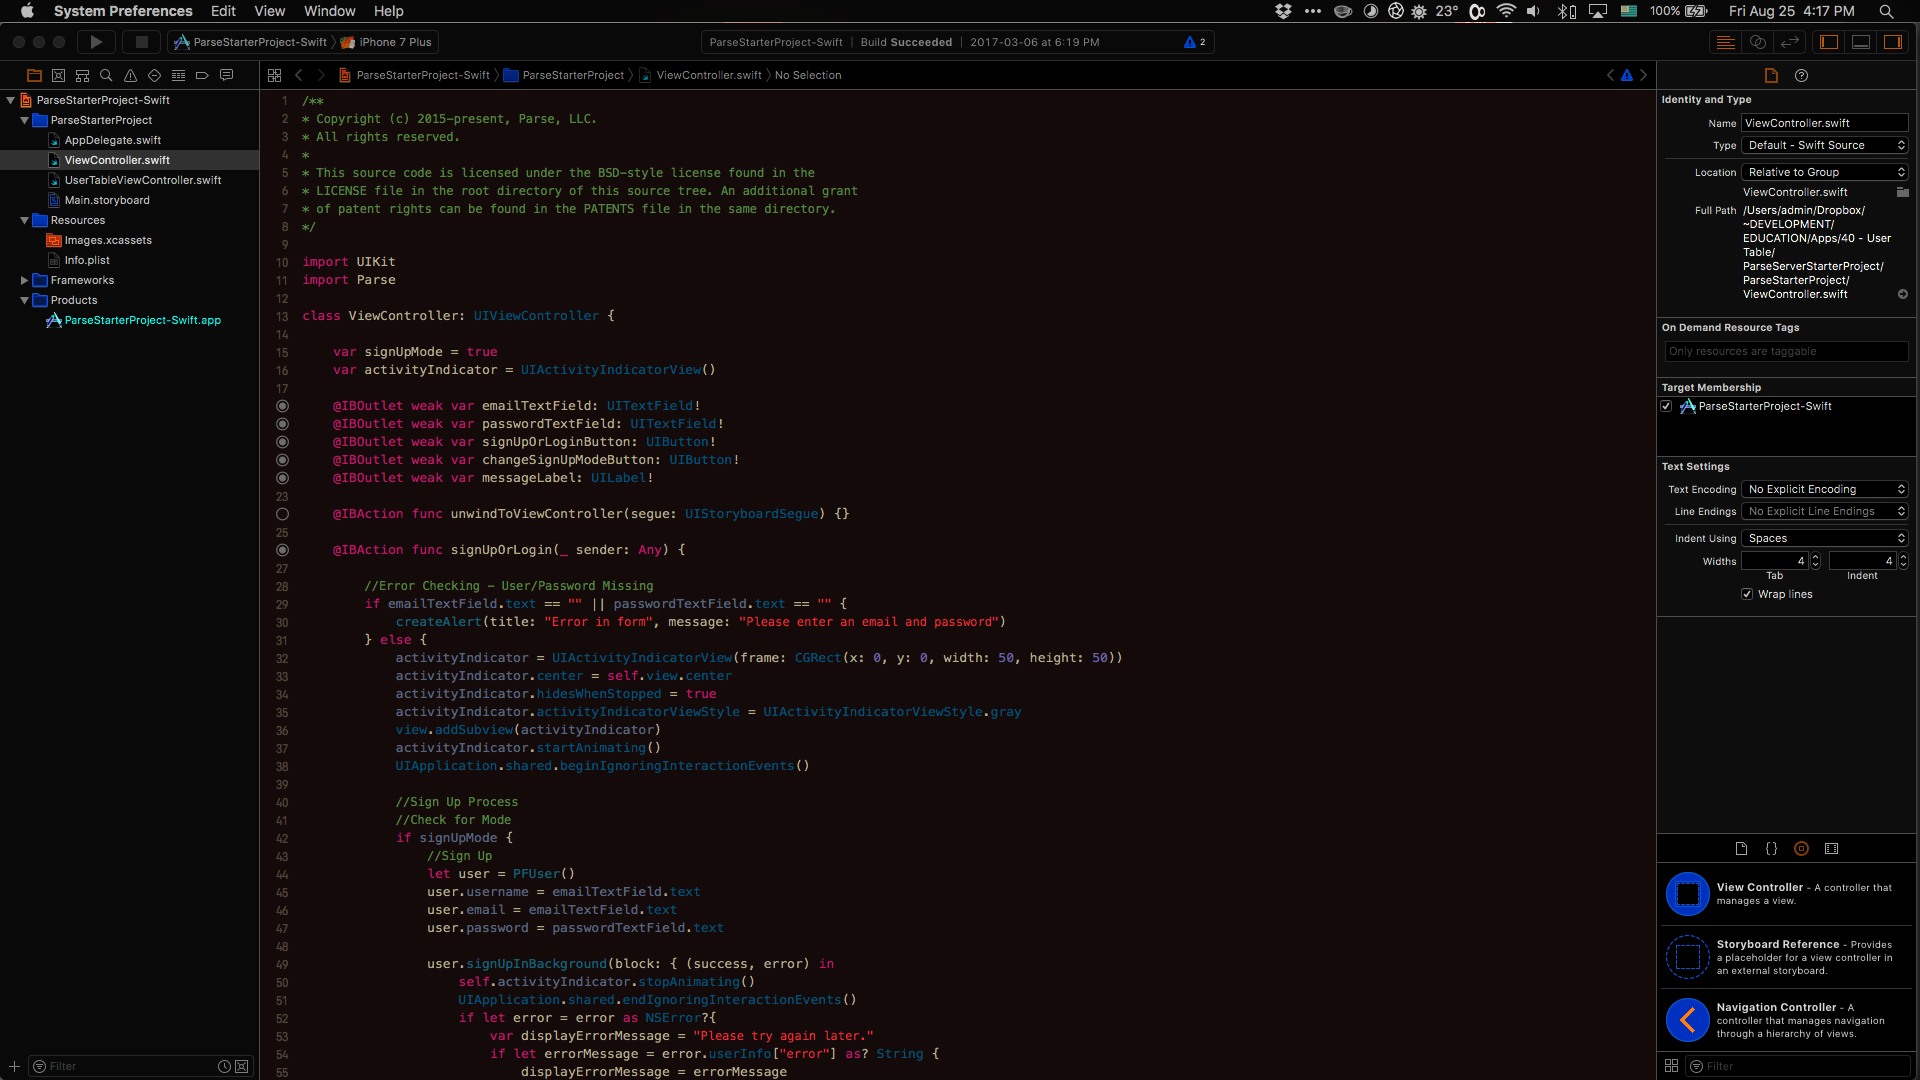This screenshot has height=1080, width=1920.
Task: Hide the Utilities right panel
Action: pos(1892,42)
